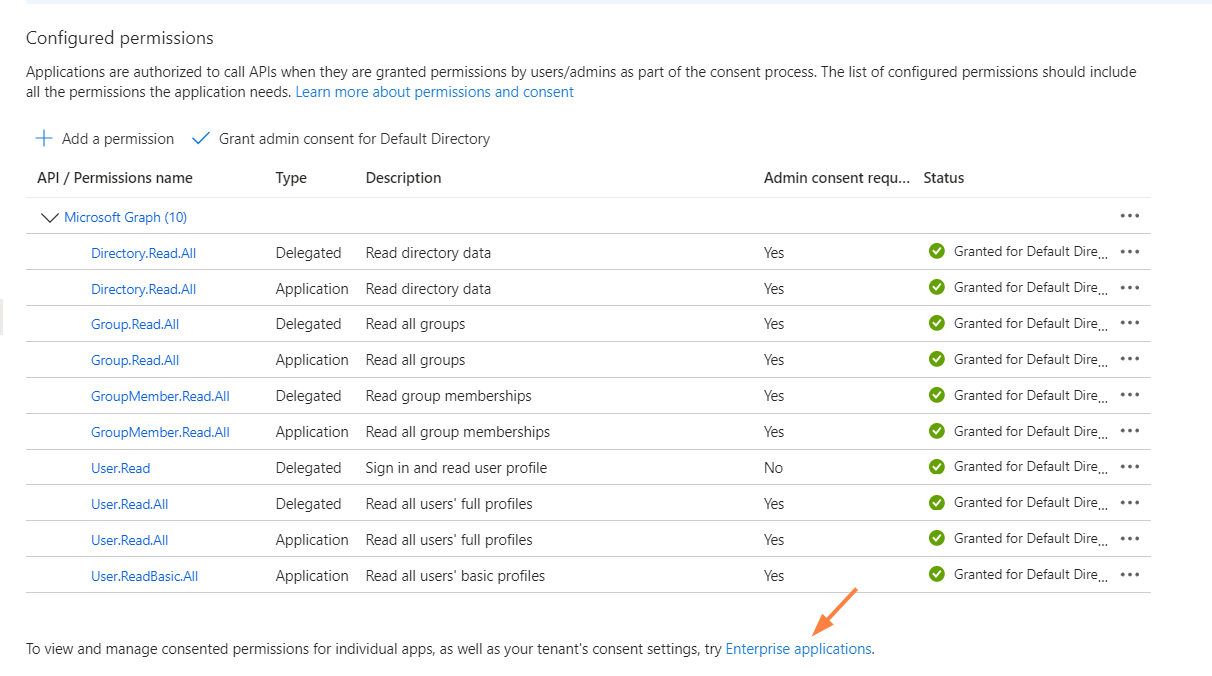Click the Status column header

(x=943, y=178)
